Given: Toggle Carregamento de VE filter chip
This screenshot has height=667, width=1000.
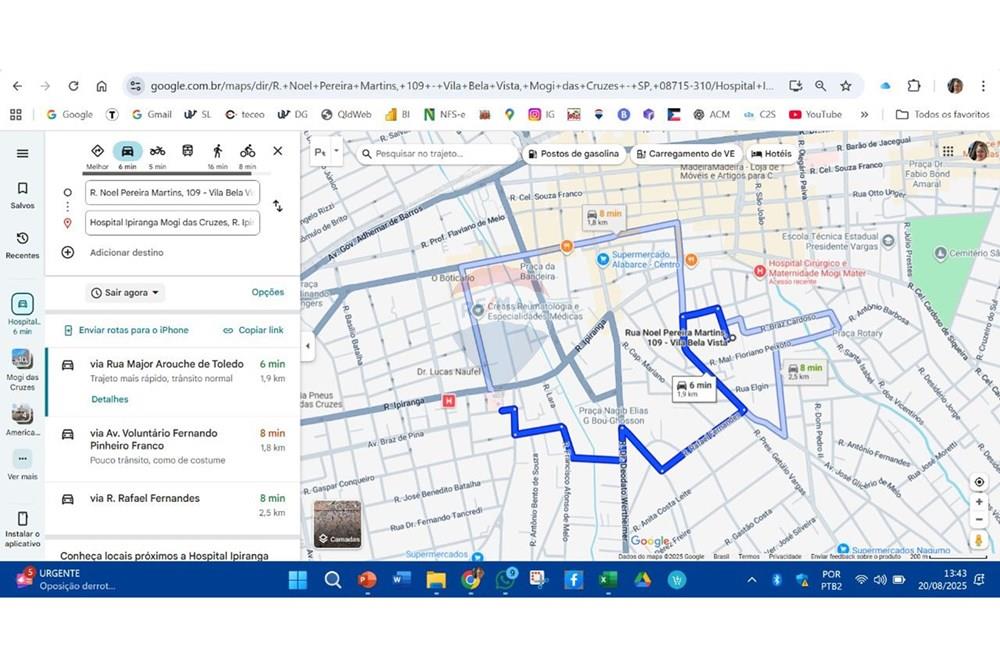Looking at the screenshot, I should tap(684, 154).
